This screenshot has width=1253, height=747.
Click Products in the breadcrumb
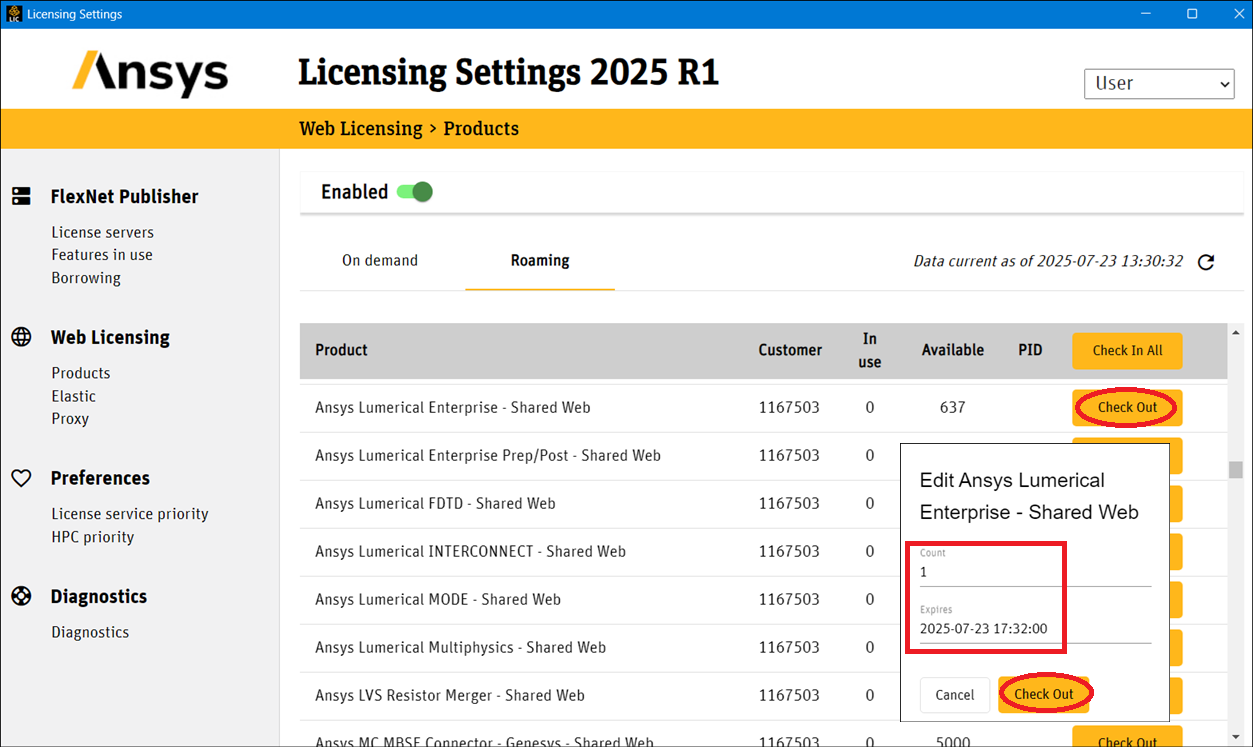(x=481, y=129)
